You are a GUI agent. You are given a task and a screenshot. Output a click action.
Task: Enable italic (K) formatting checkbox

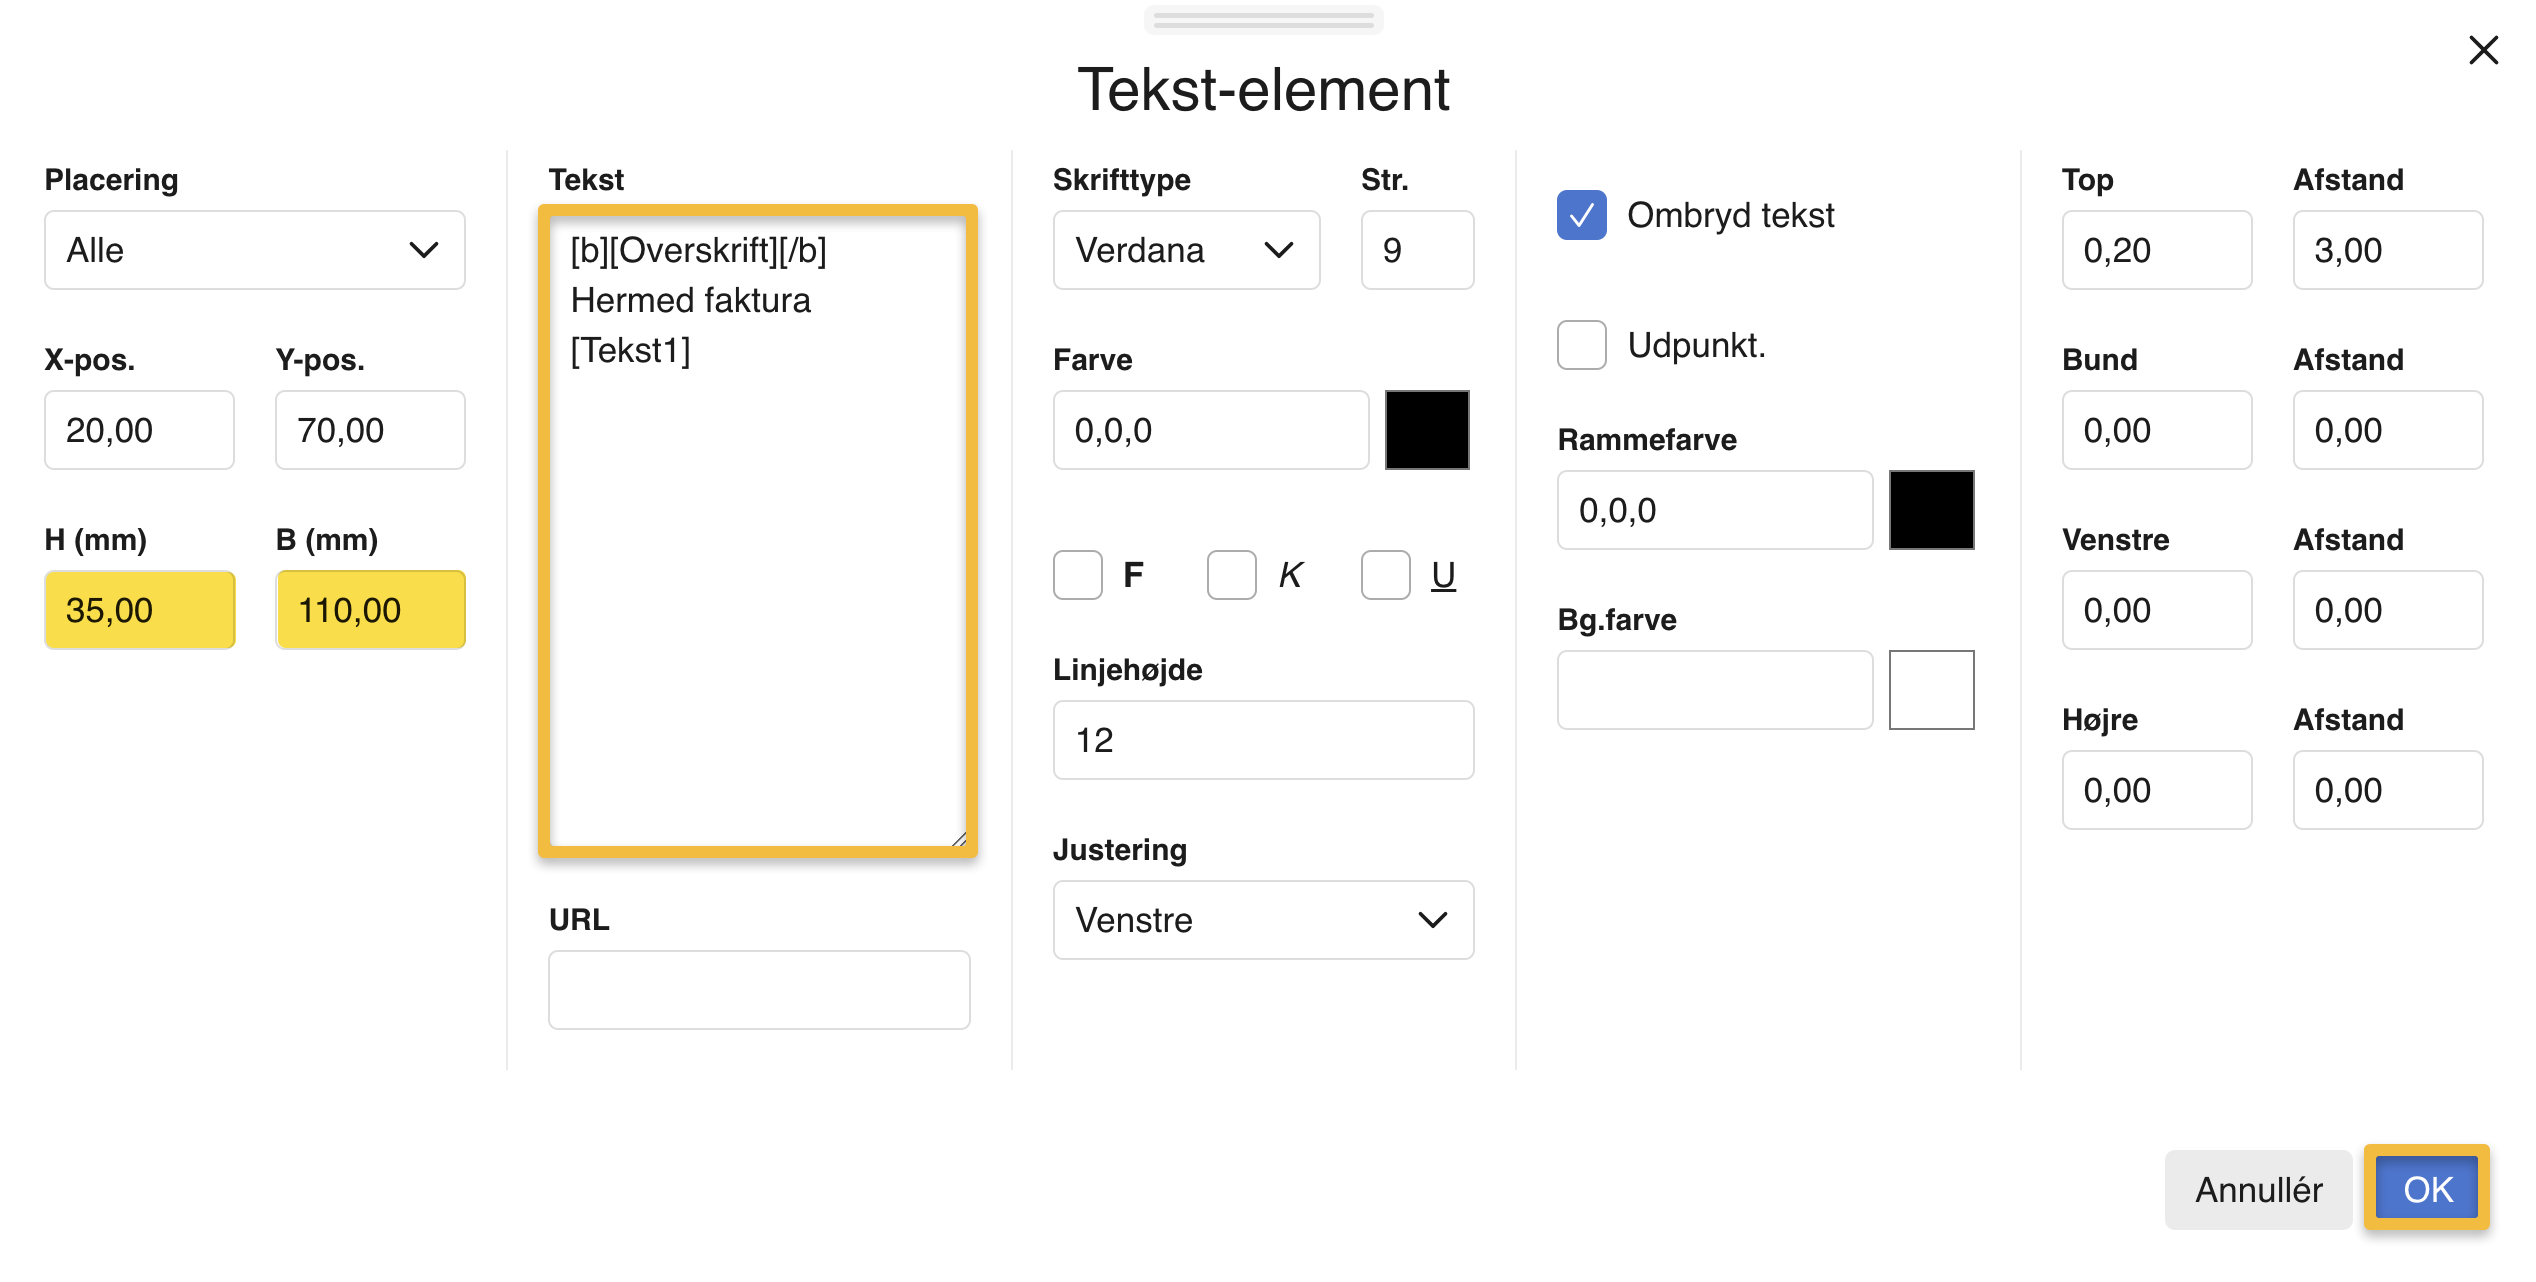pyautogui.click(x=1231, y=575)
